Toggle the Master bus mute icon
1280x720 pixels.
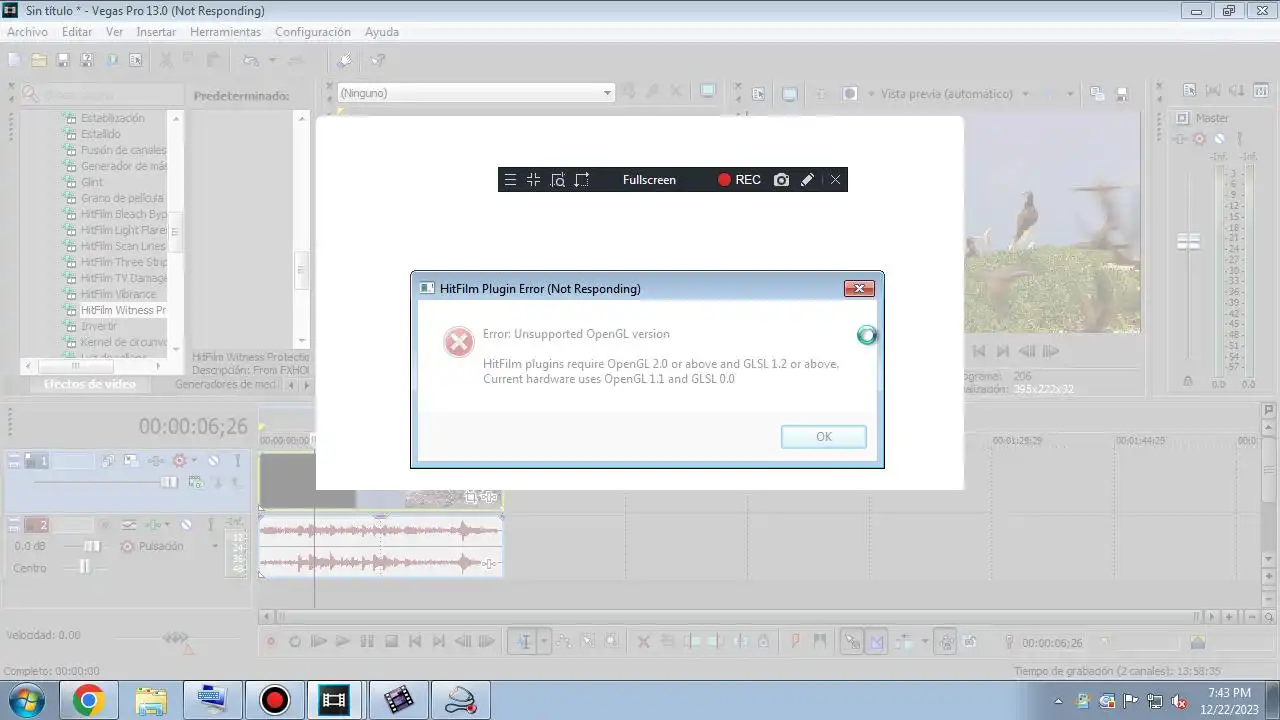pyautogui.click(x=1219, y=139)
